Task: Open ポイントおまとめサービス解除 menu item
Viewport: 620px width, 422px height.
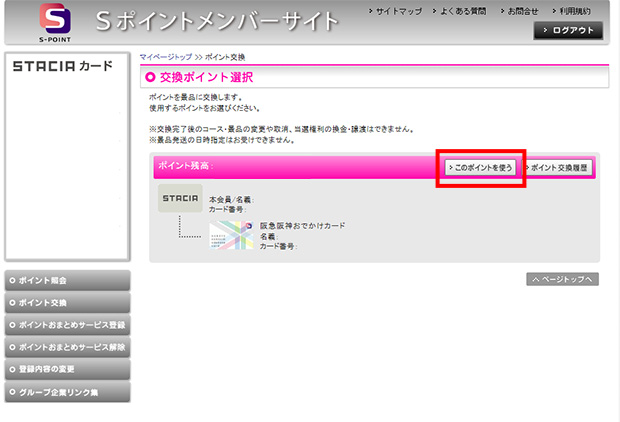Action: (x=66, y=347)
